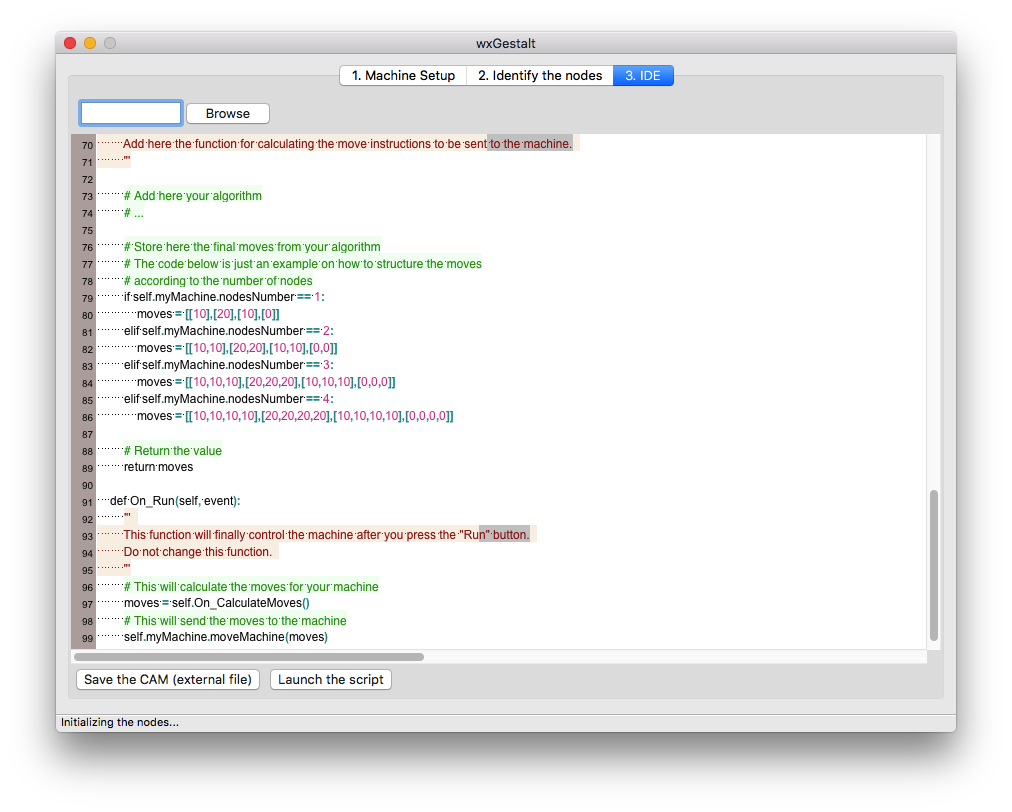Viewport: 1012px width, 812px height.
Task: Click '# Store here the final moves' comment
Action: (252, 247)
